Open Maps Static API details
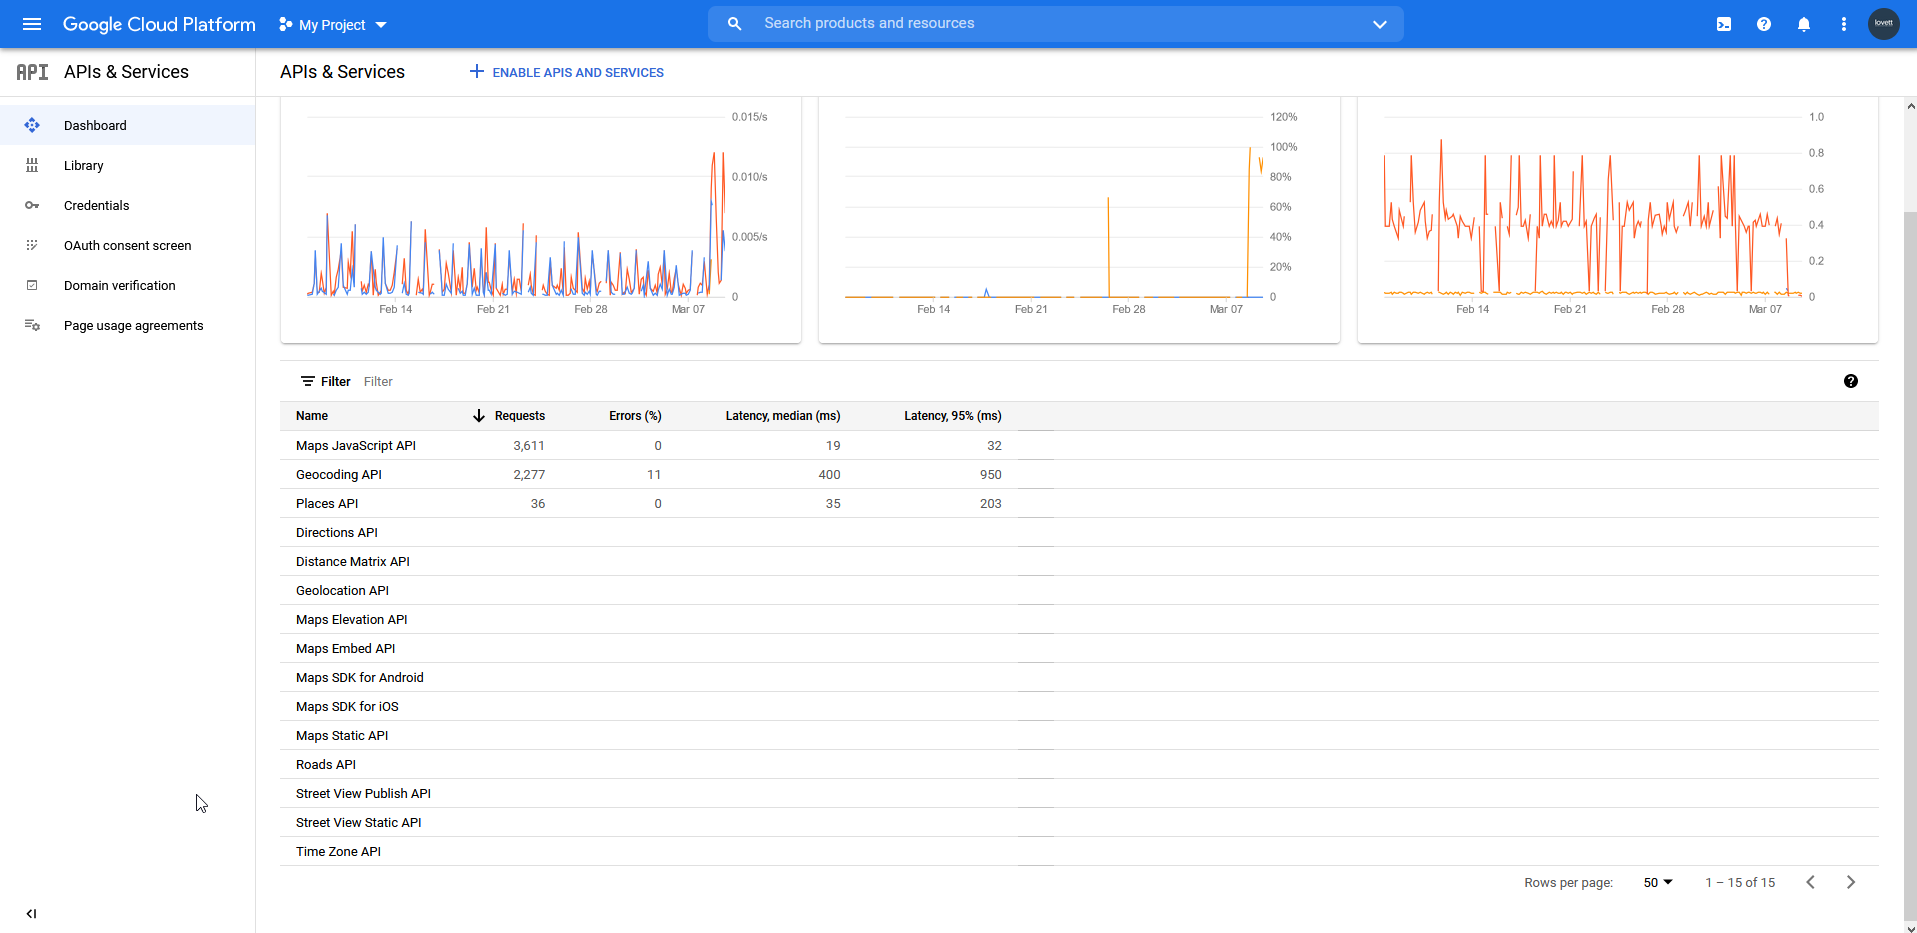Viewport: 1917px width, 933px height. 342,736
